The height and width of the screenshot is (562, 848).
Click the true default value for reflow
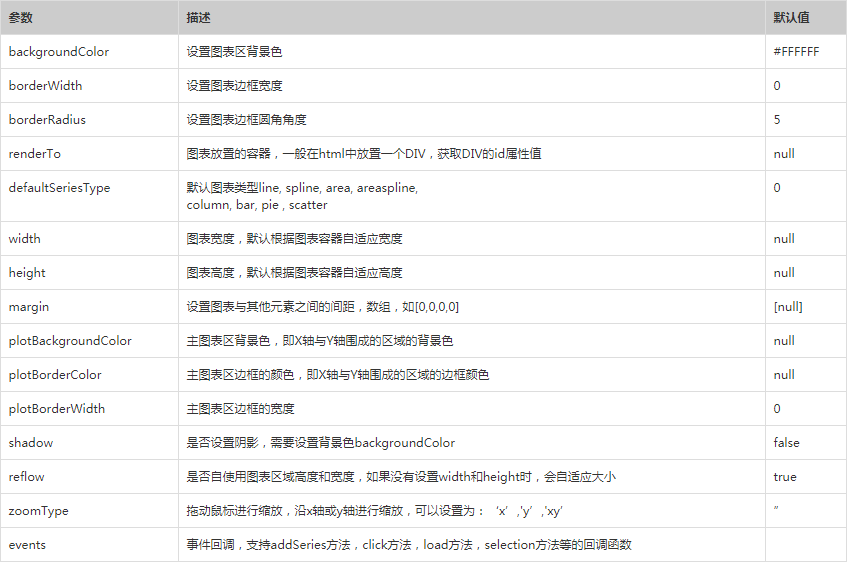[785, 477]
